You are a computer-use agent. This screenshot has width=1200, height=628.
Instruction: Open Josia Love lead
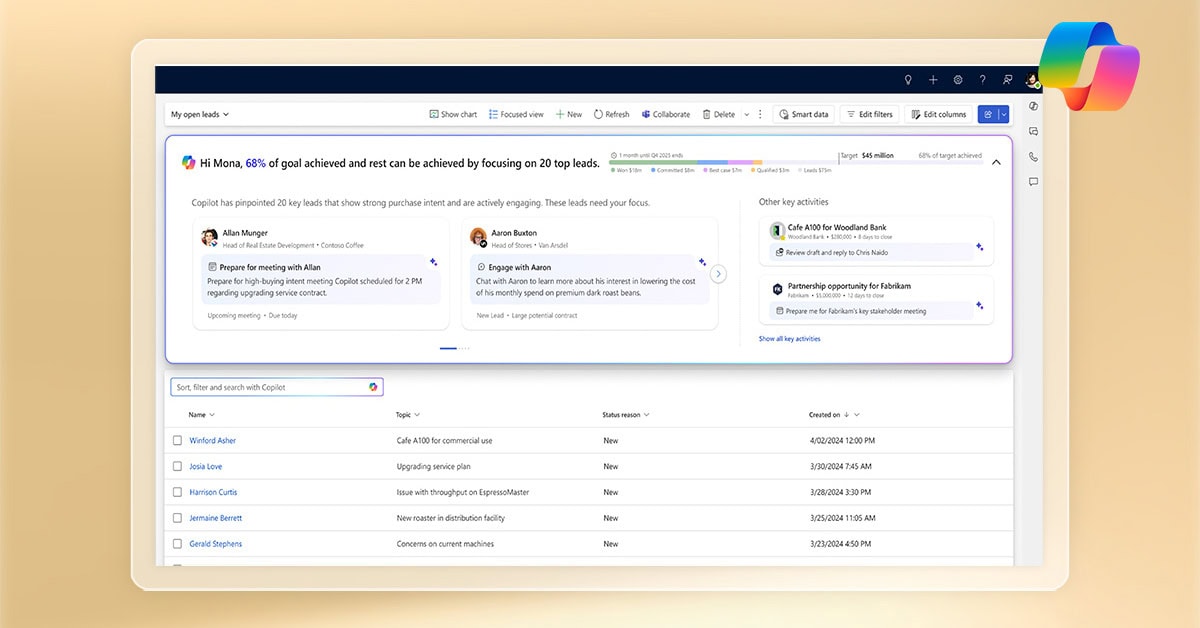[x=206, y=466]
